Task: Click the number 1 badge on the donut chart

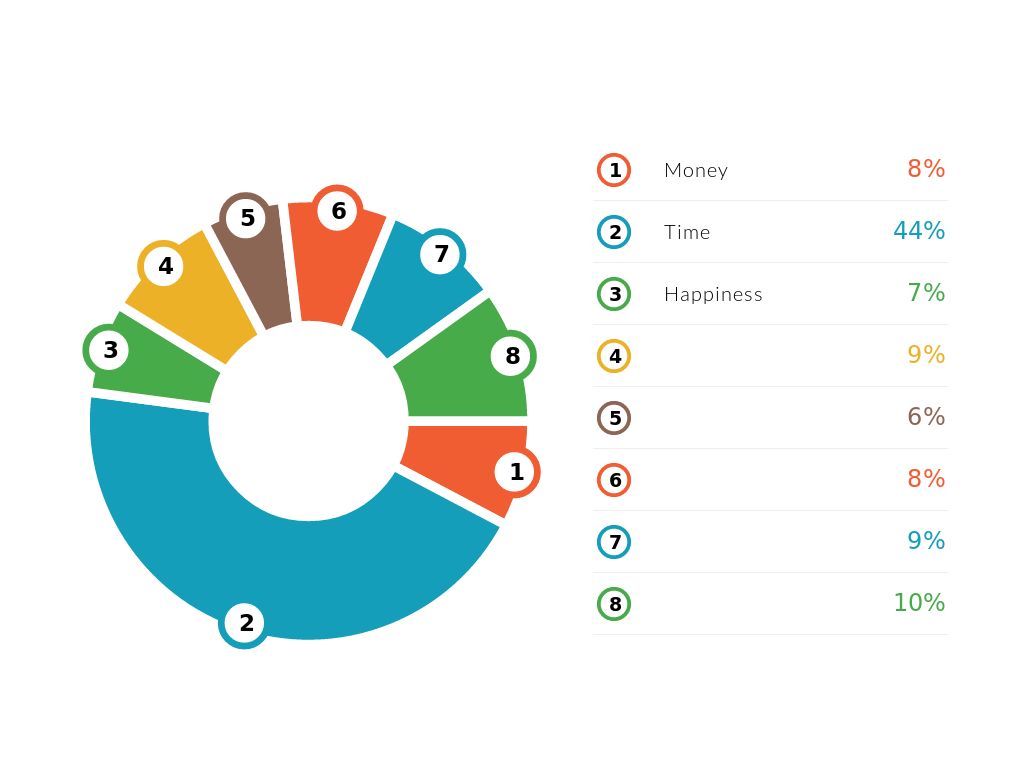Action: click(516, 472)
